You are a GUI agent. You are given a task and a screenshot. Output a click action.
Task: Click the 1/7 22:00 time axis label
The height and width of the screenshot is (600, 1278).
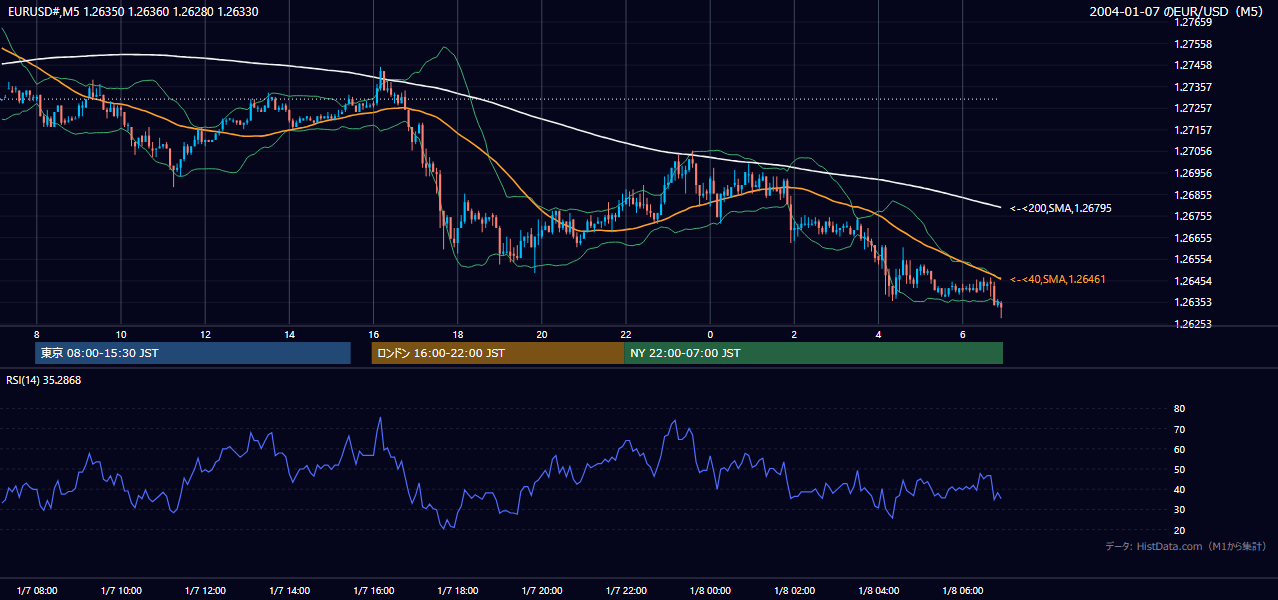tap(626, 590)
